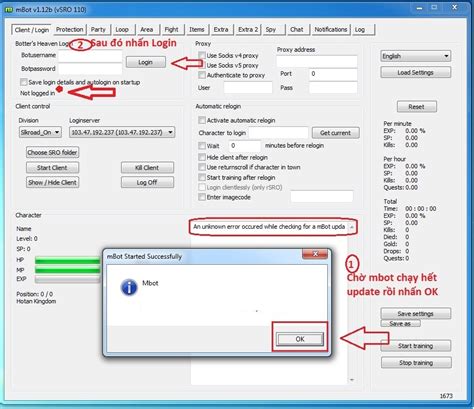Image resolution: width=474 pixels, height=409 pixels.
Task: Switch to the Protection tab
Action: coord(69,30)
